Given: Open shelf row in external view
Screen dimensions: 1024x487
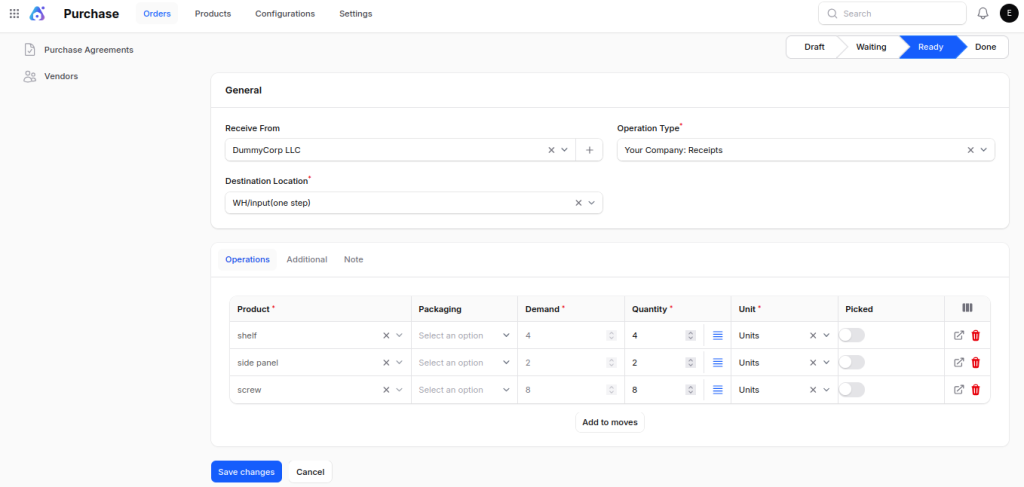Looking at the screenshot, I should point(959,336).
